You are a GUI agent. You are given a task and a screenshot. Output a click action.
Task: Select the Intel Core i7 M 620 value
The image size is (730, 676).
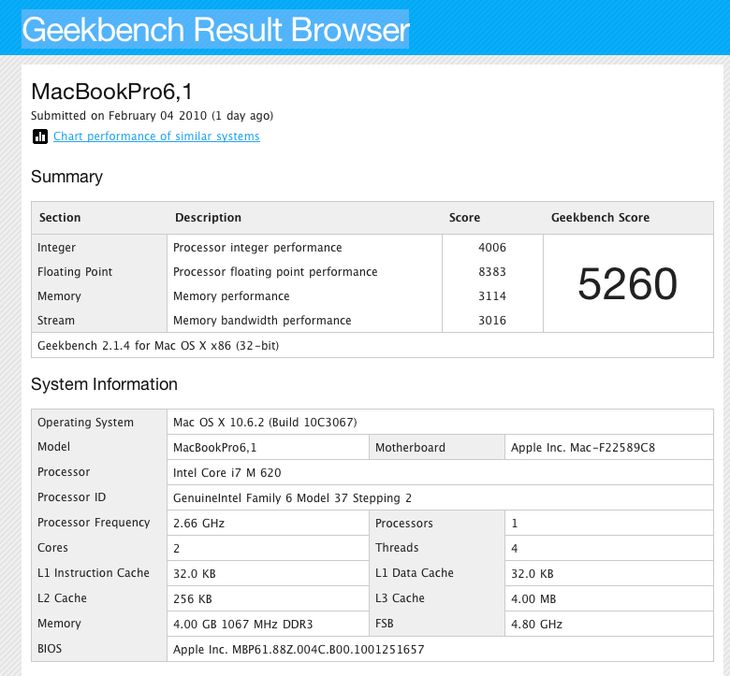227,473
